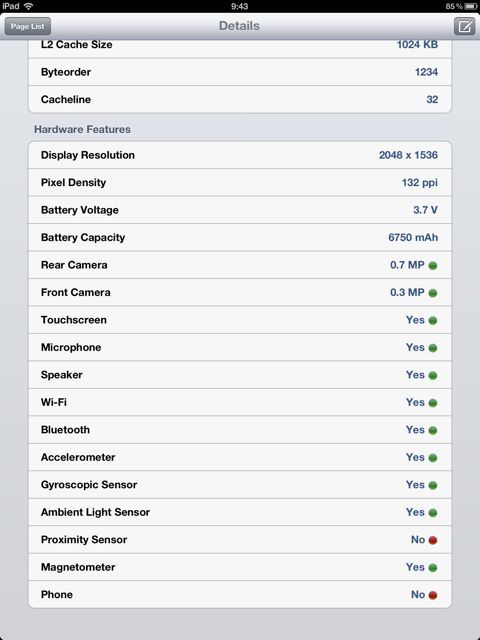Click the green dot beside Front Camera
480x640 pixels.
pos(433,293)
